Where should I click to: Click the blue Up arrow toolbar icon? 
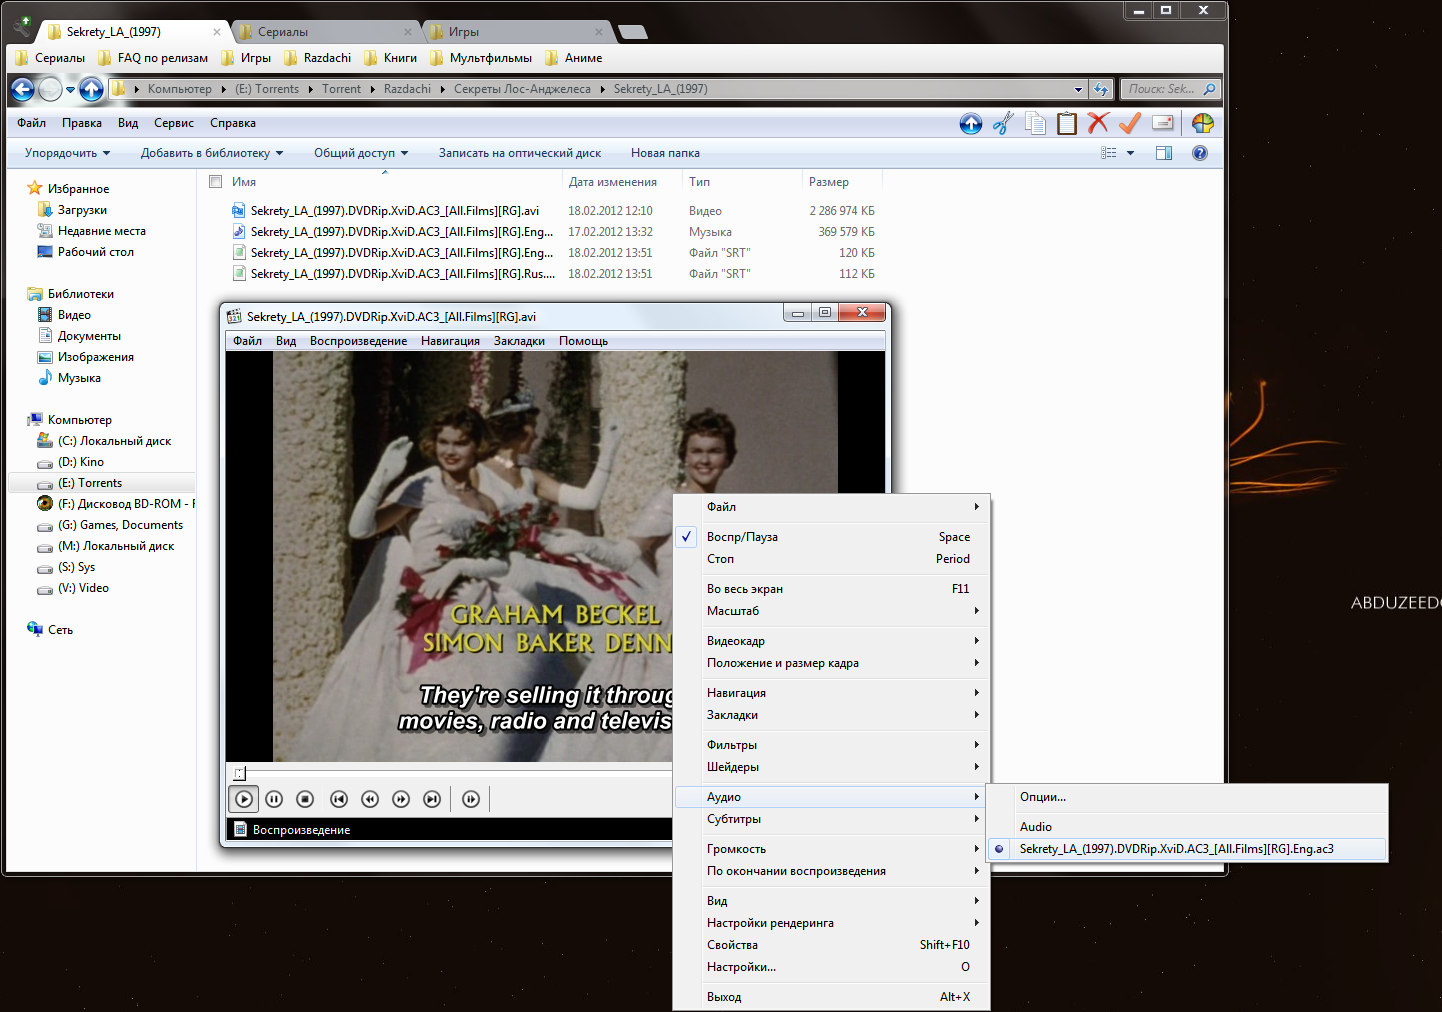[971, 123]
